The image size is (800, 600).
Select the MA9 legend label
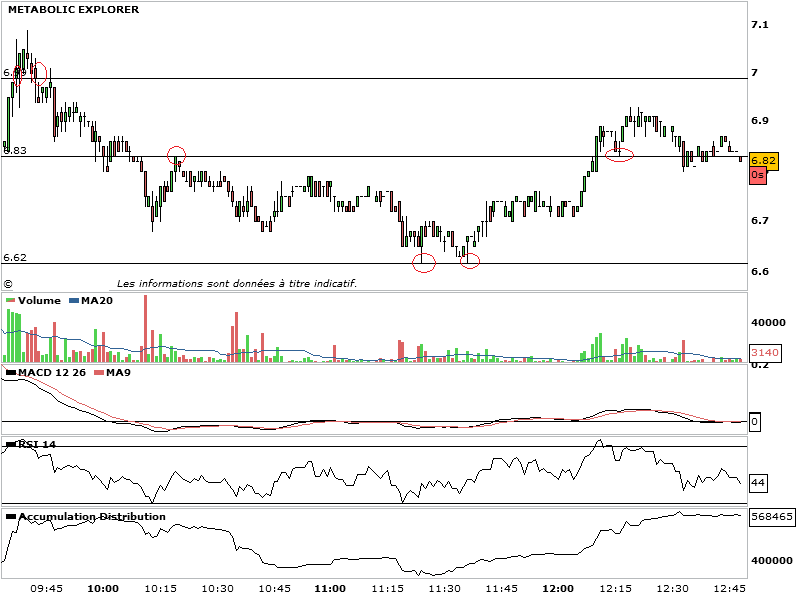[x=118, y=372]
